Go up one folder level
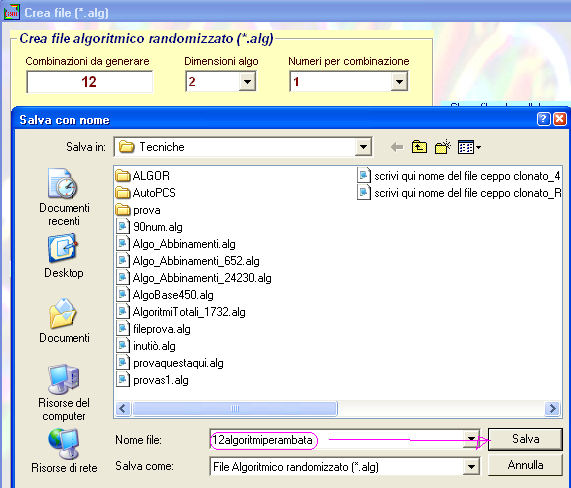The height and width of the screenshot is (488, 571). pos(419,147)
